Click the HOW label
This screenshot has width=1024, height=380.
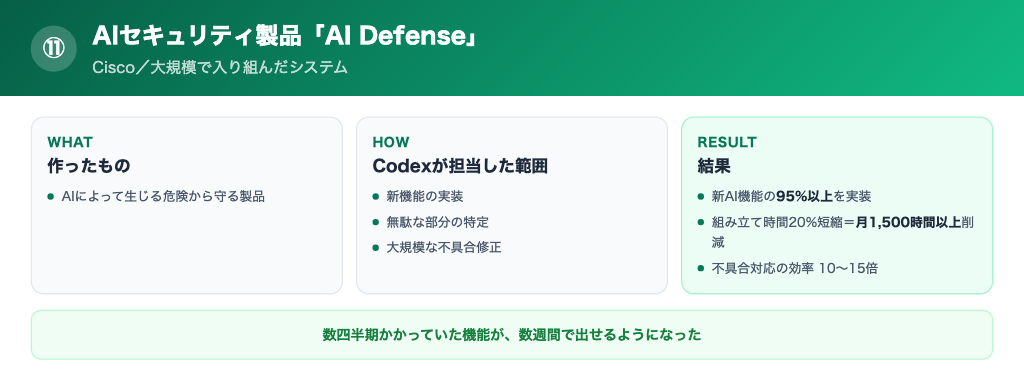[391, 142]
